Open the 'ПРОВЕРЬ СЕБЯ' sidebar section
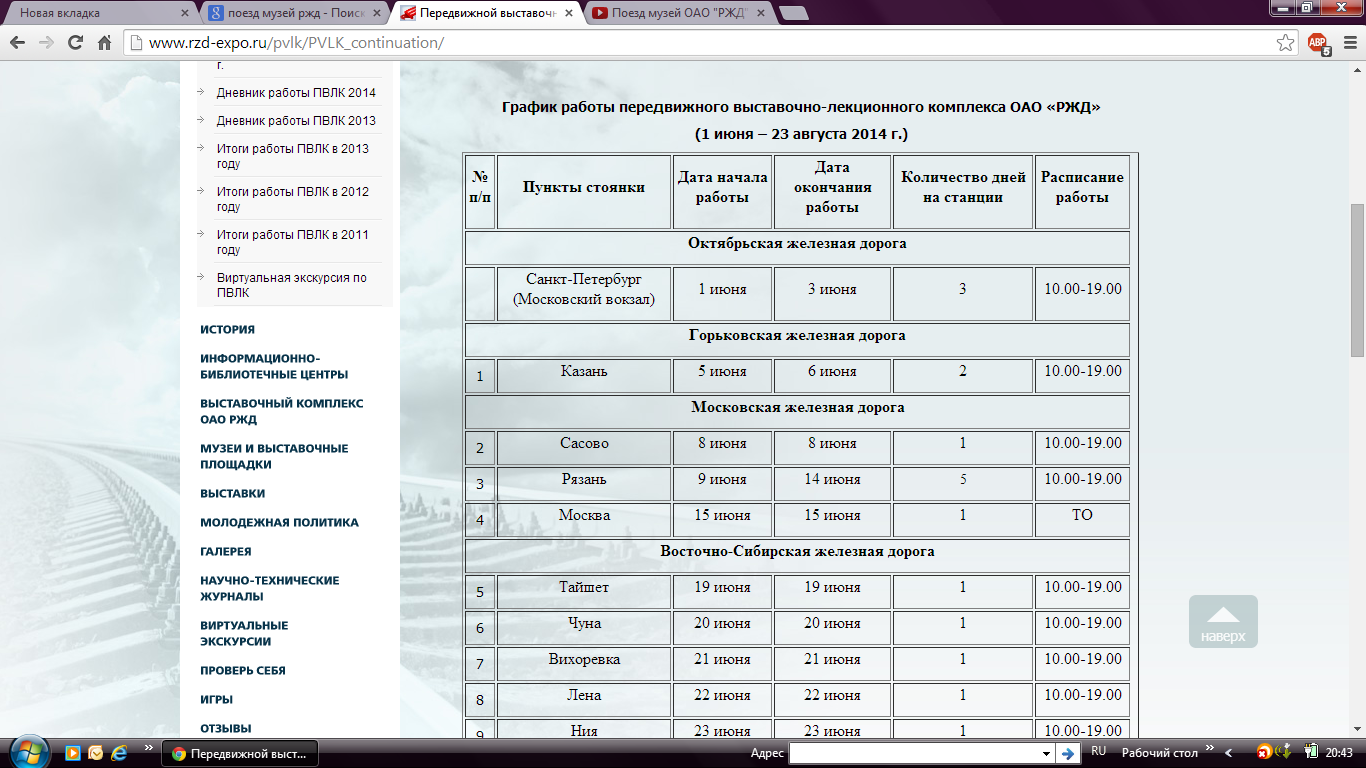The width and height of the screenshot is (1366, 768). pyautogui.click(x=243, y=670)
